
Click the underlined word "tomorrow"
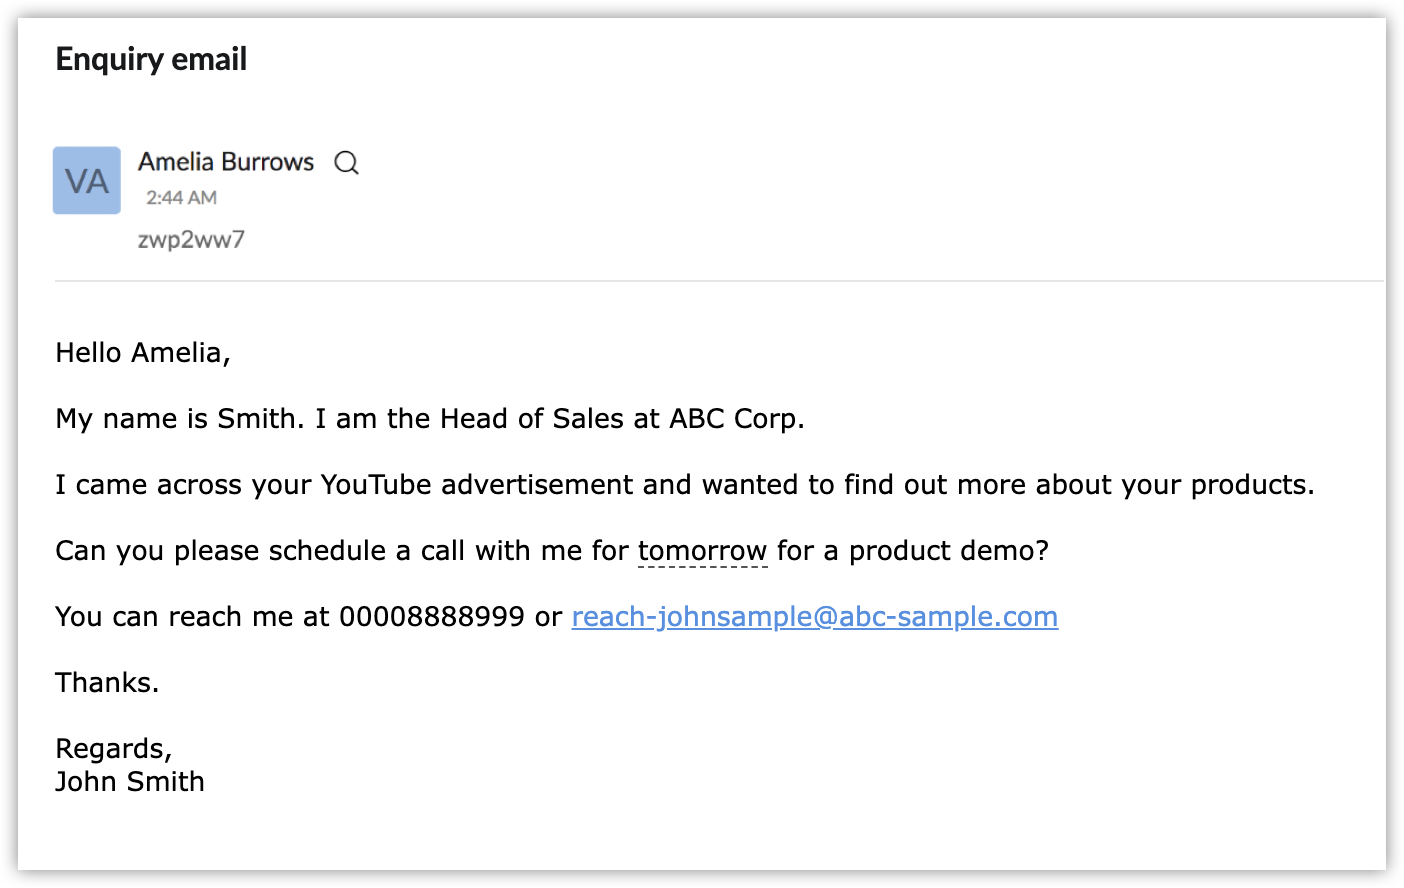click(702, 551)
